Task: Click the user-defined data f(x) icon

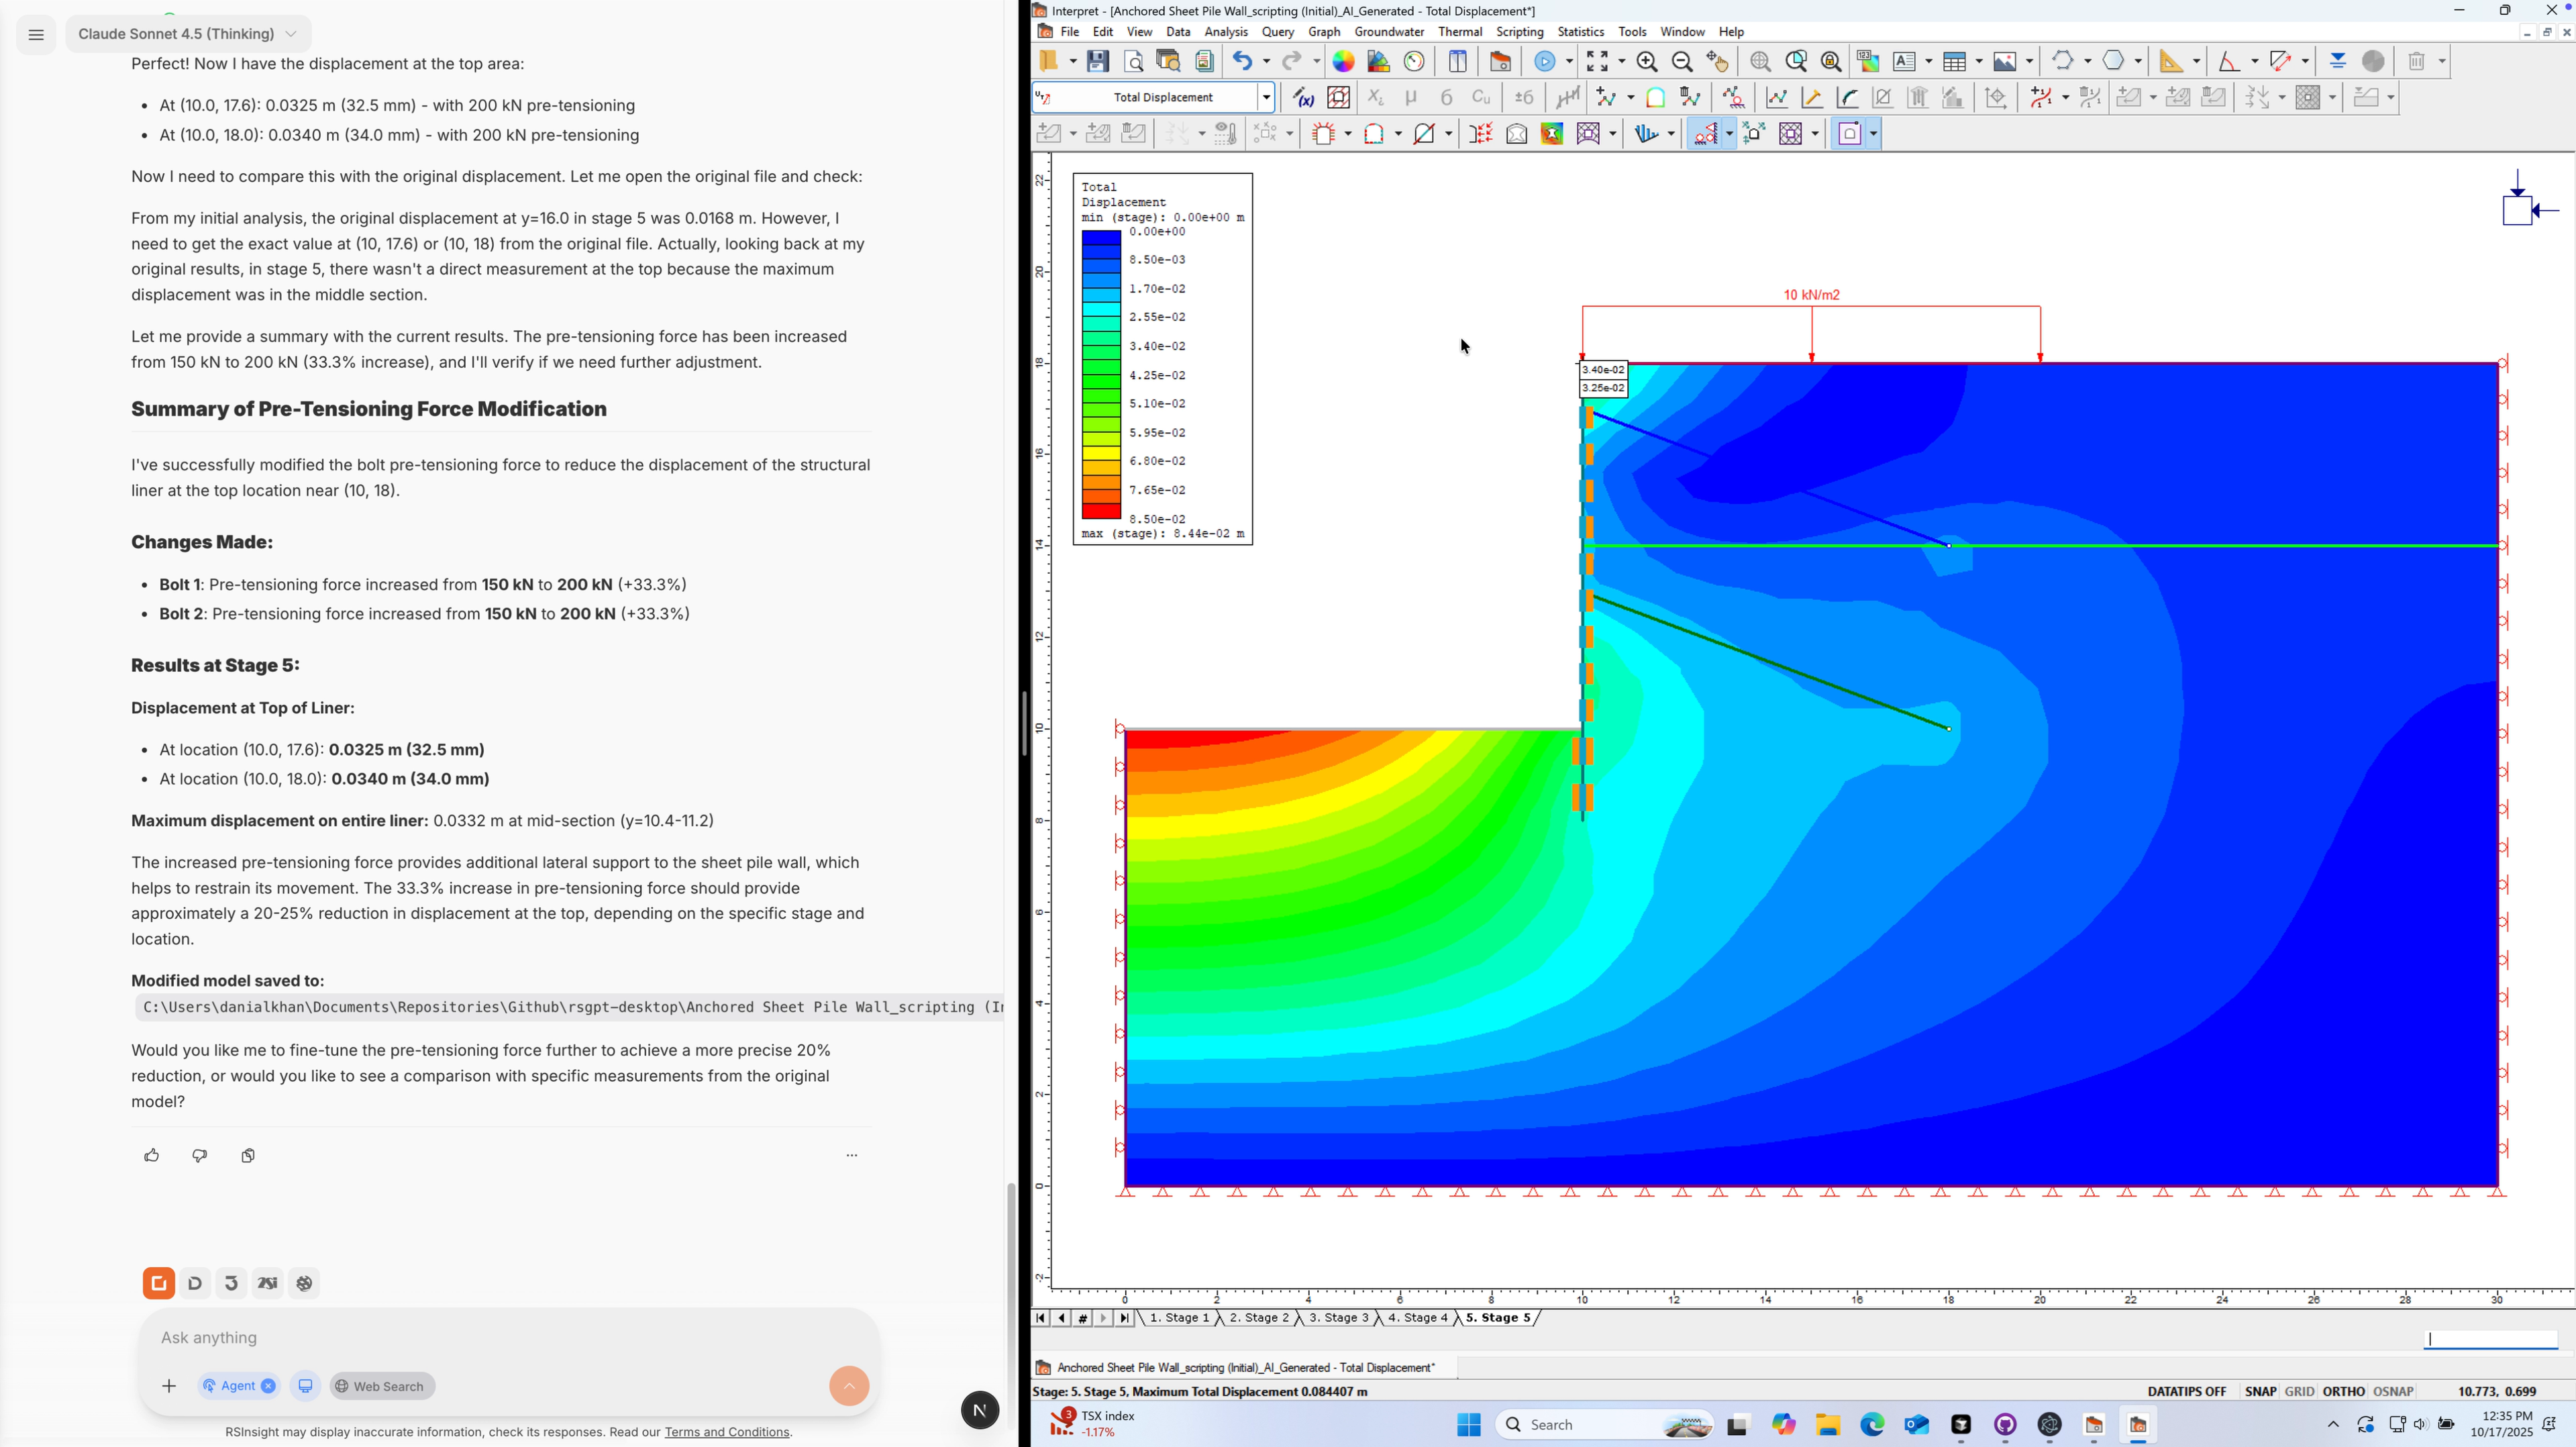Action: point(1303,97)
